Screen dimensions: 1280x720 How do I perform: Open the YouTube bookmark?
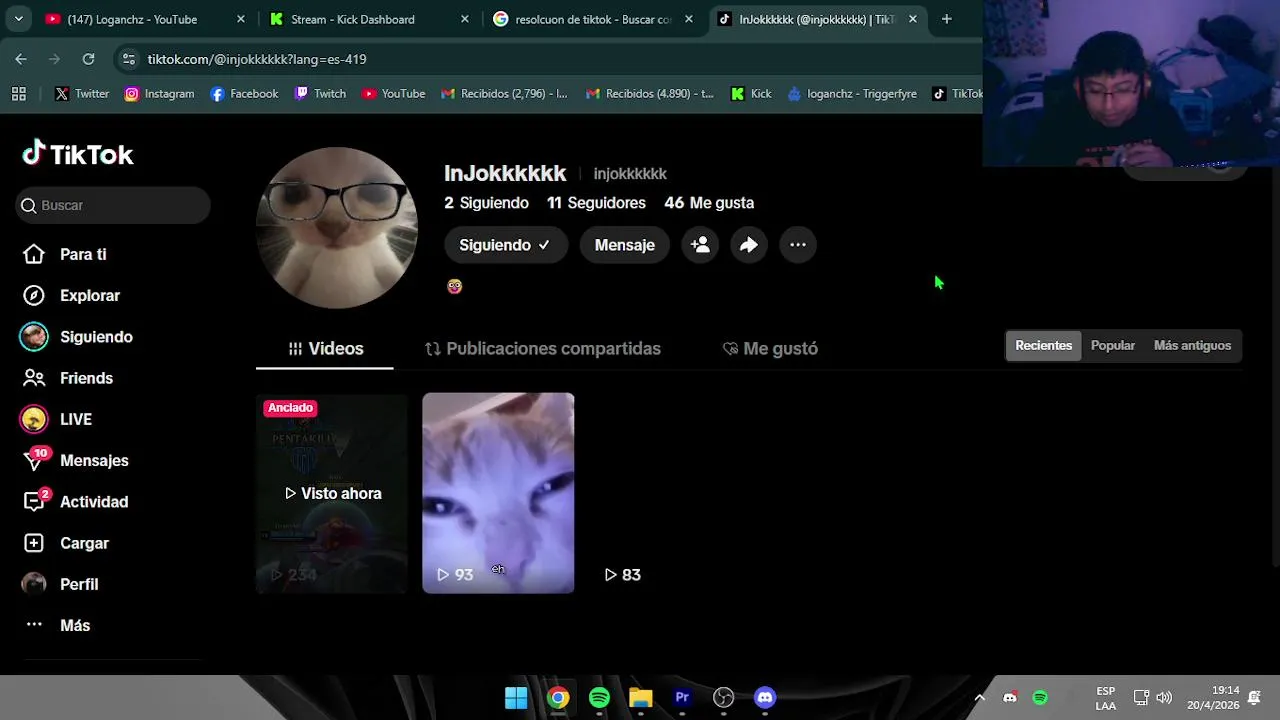pyautogui.click(x=393, y=93)
